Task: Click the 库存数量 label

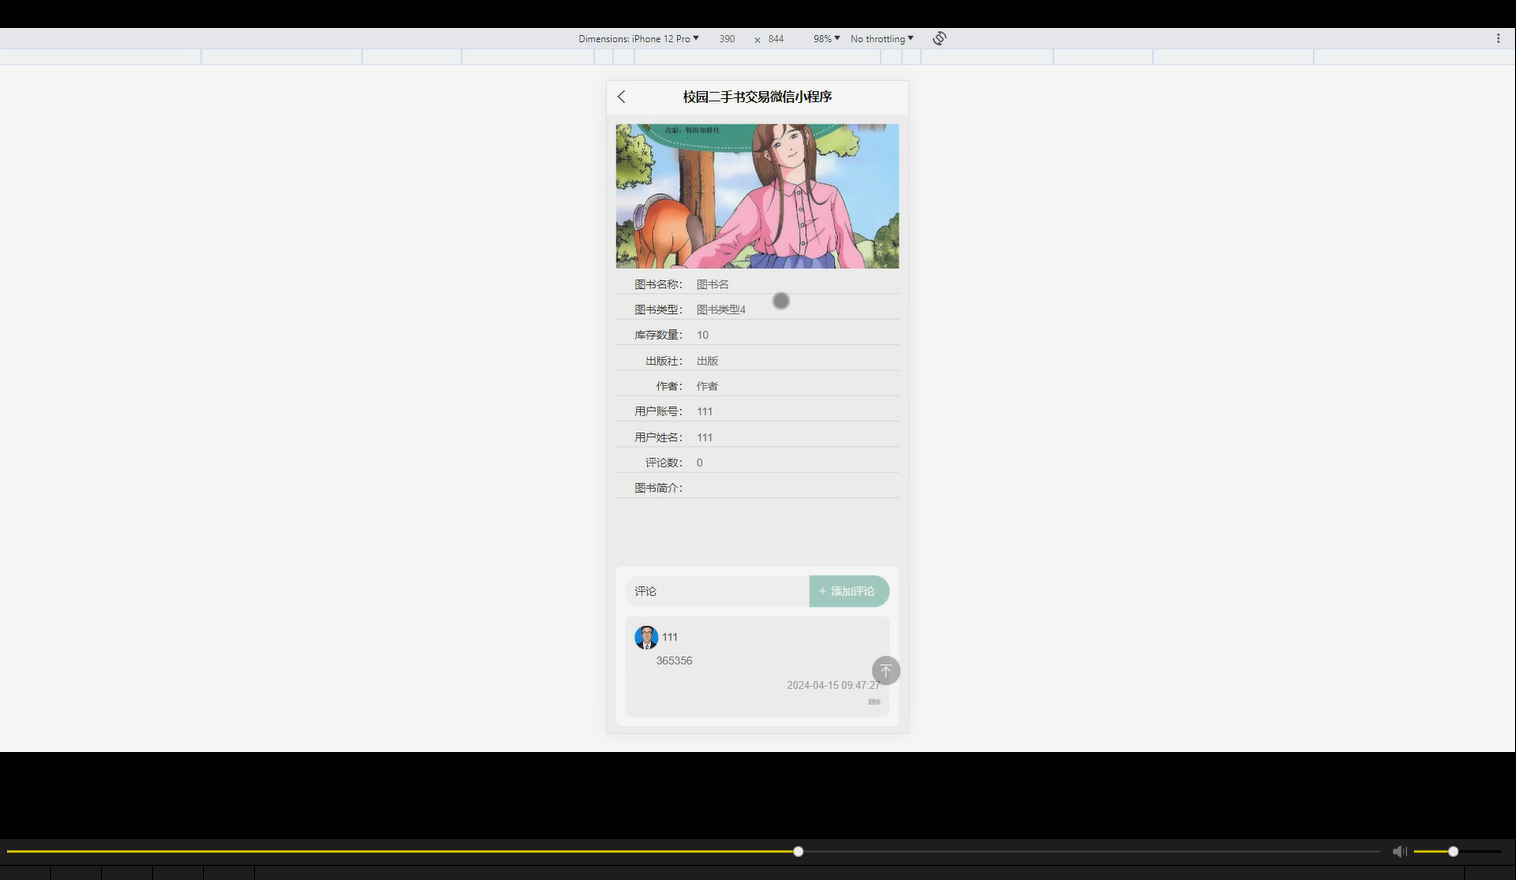Action: 658,335
